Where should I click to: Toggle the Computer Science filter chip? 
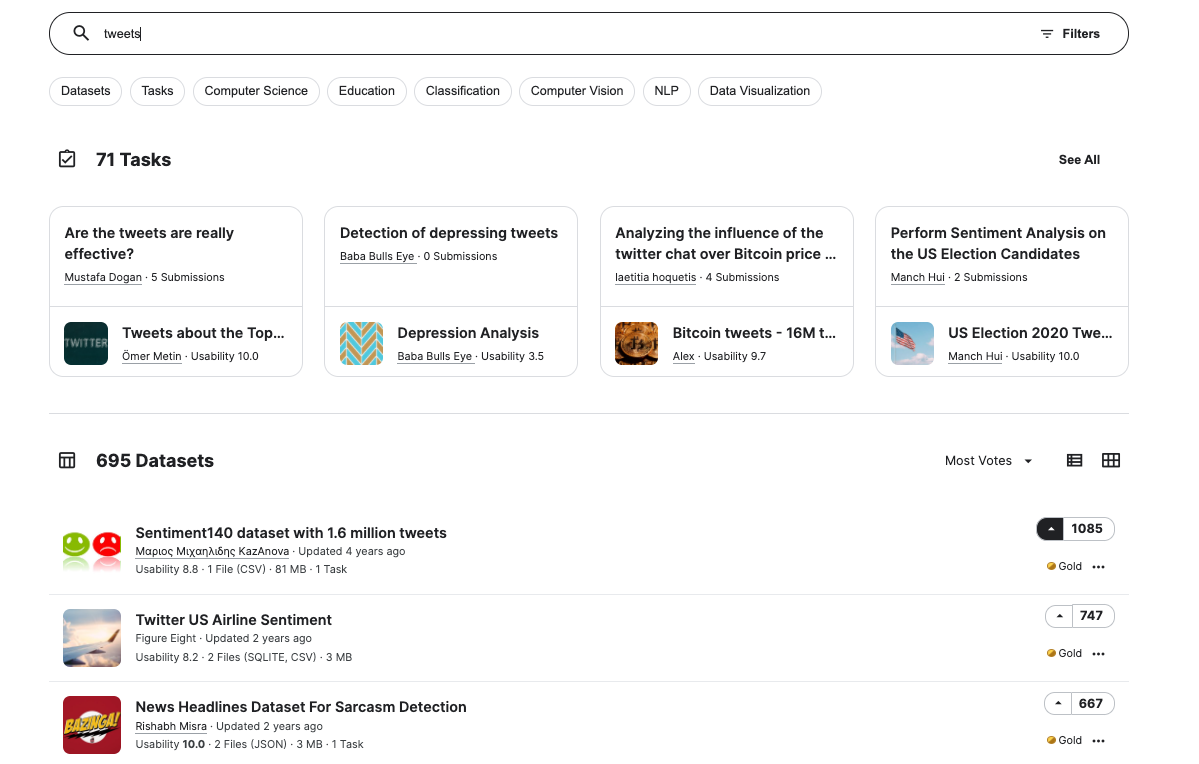tap(256, 91)
